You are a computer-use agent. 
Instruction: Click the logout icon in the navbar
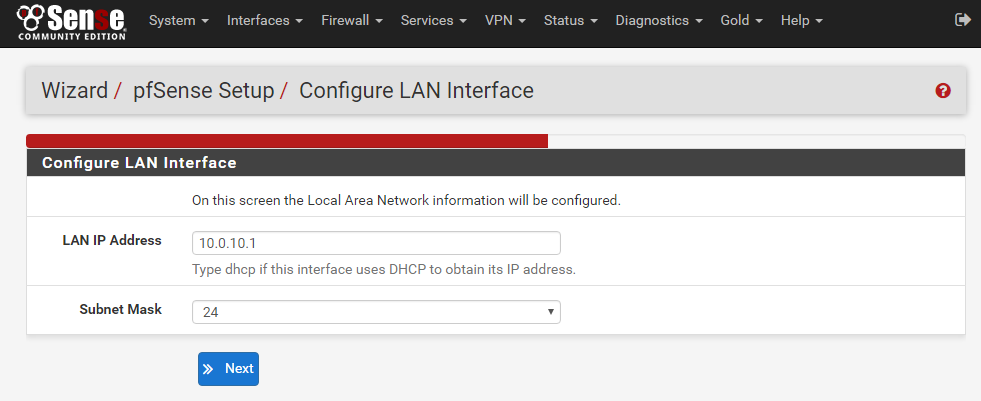coord(962,20)
